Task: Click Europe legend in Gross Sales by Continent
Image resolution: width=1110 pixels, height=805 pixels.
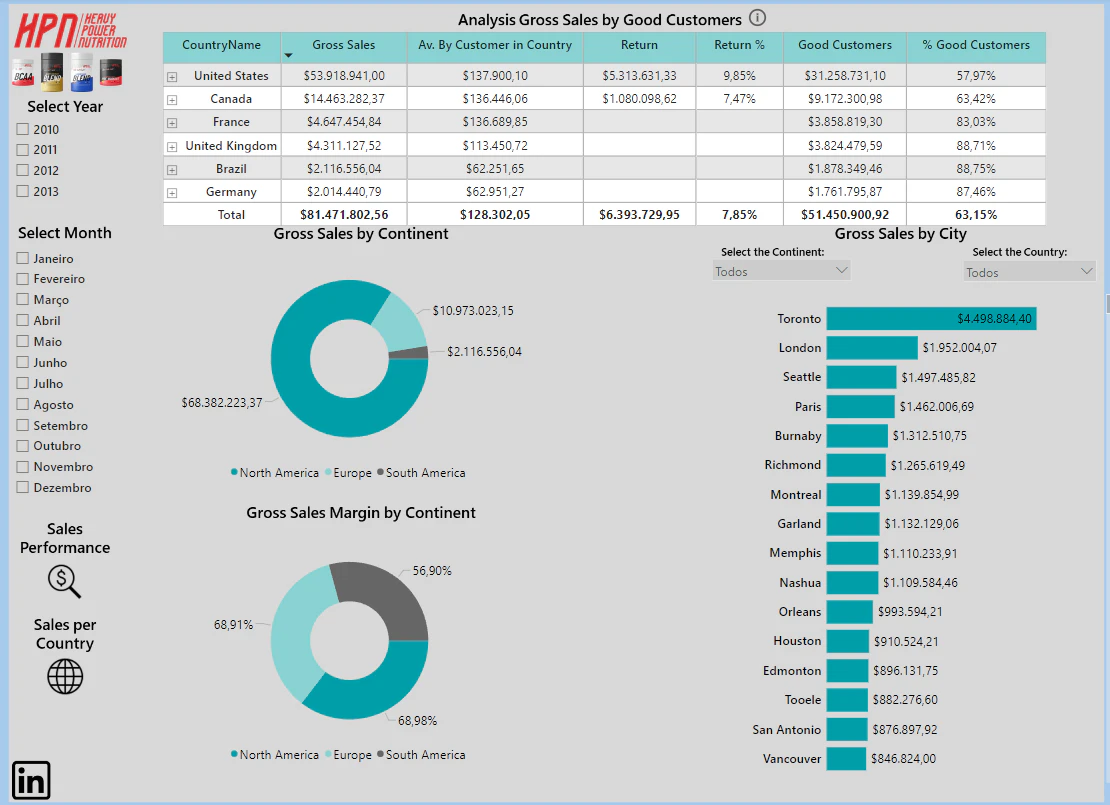Action: click(x=348, y=472)
